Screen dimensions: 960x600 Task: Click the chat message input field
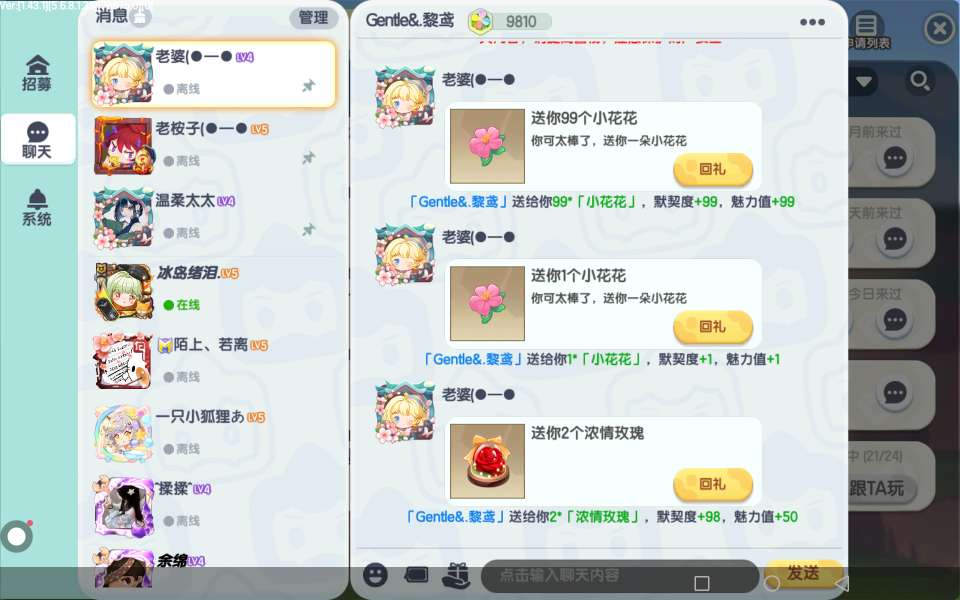(x=620, y=576)
